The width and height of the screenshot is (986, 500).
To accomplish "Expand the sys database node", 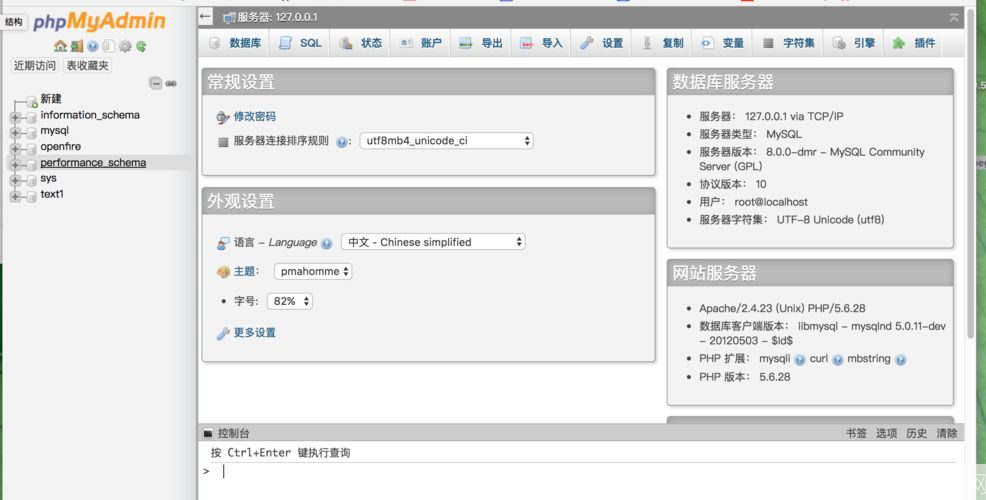I will (14, 181).
